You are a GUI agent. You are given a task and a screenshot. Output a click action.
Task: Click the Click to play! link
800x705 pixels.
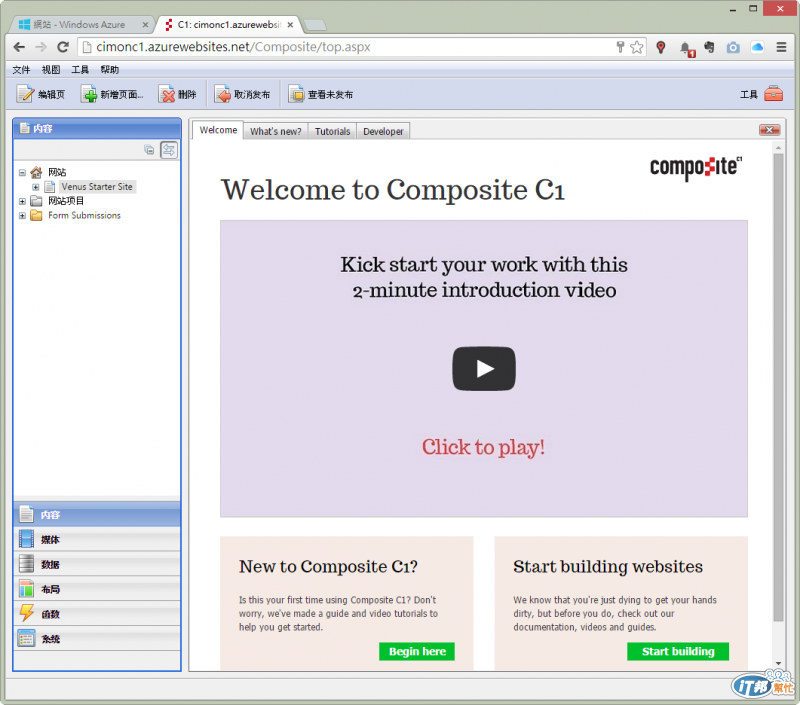pos(483,447)
